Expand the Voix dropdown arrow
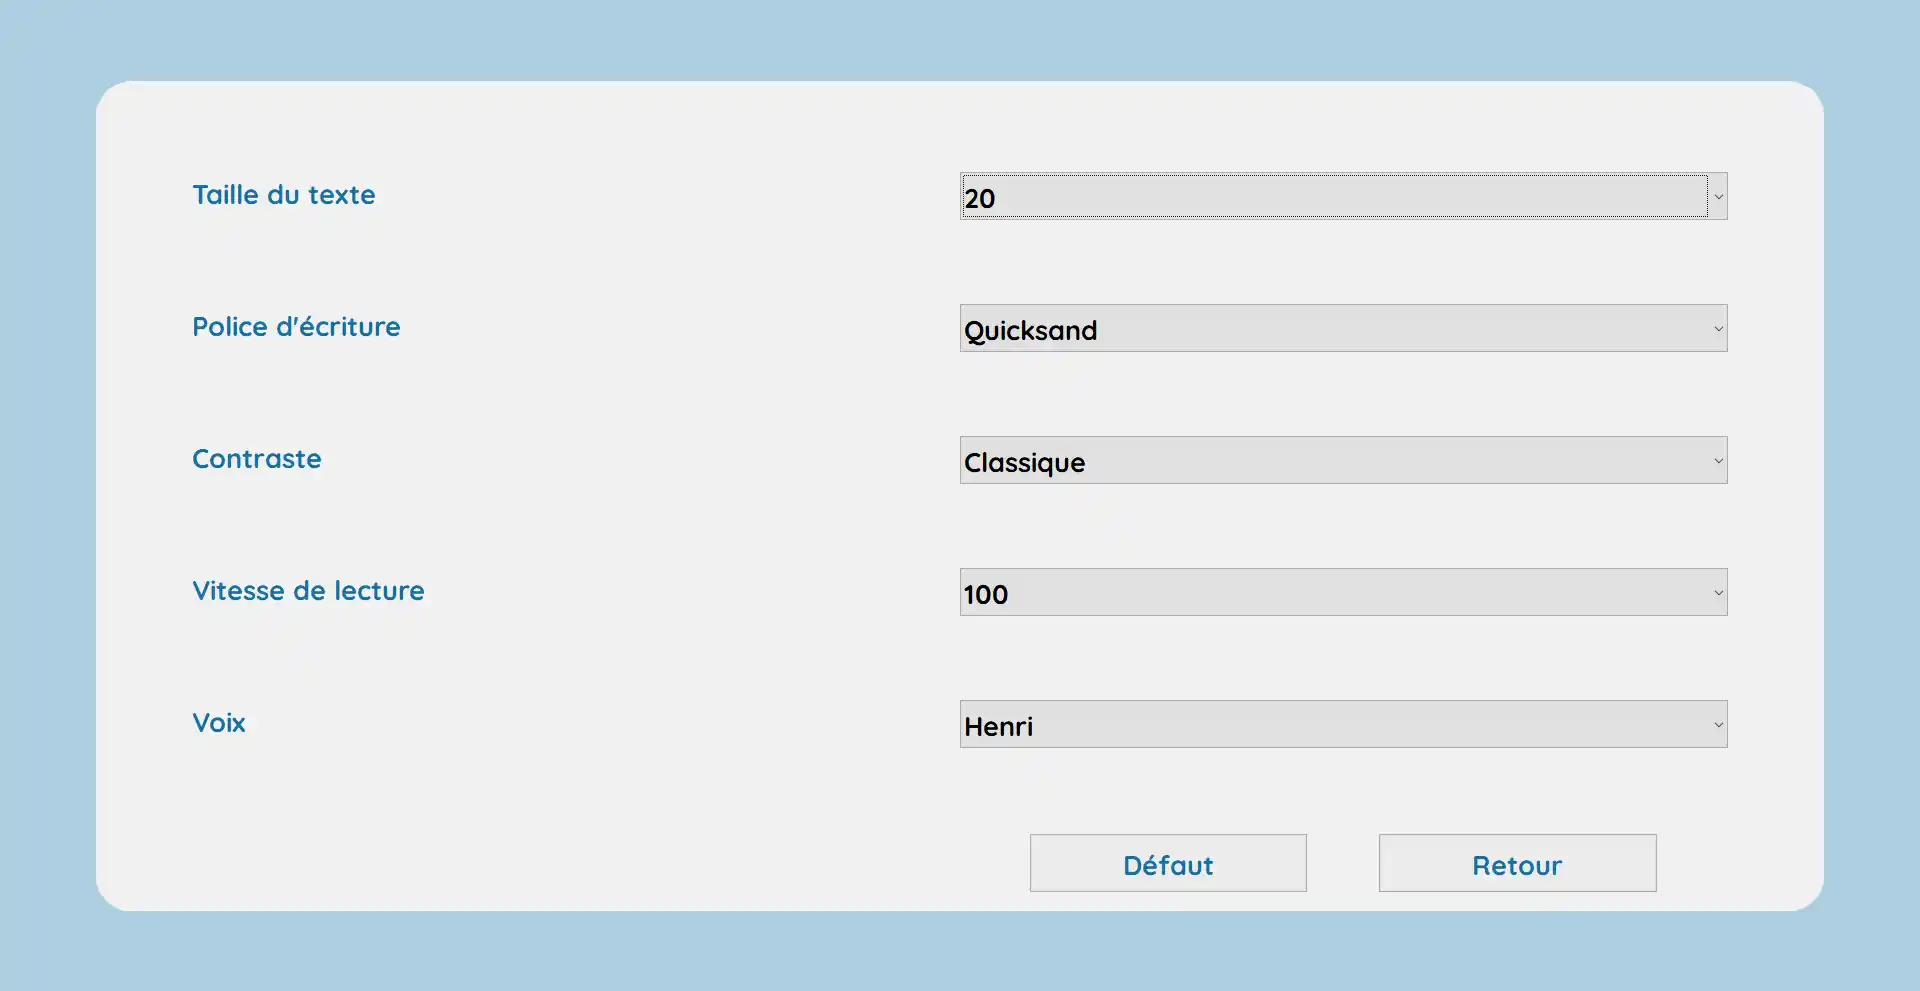Viewport: 1920px width, 991px height. coord(1718,725)
